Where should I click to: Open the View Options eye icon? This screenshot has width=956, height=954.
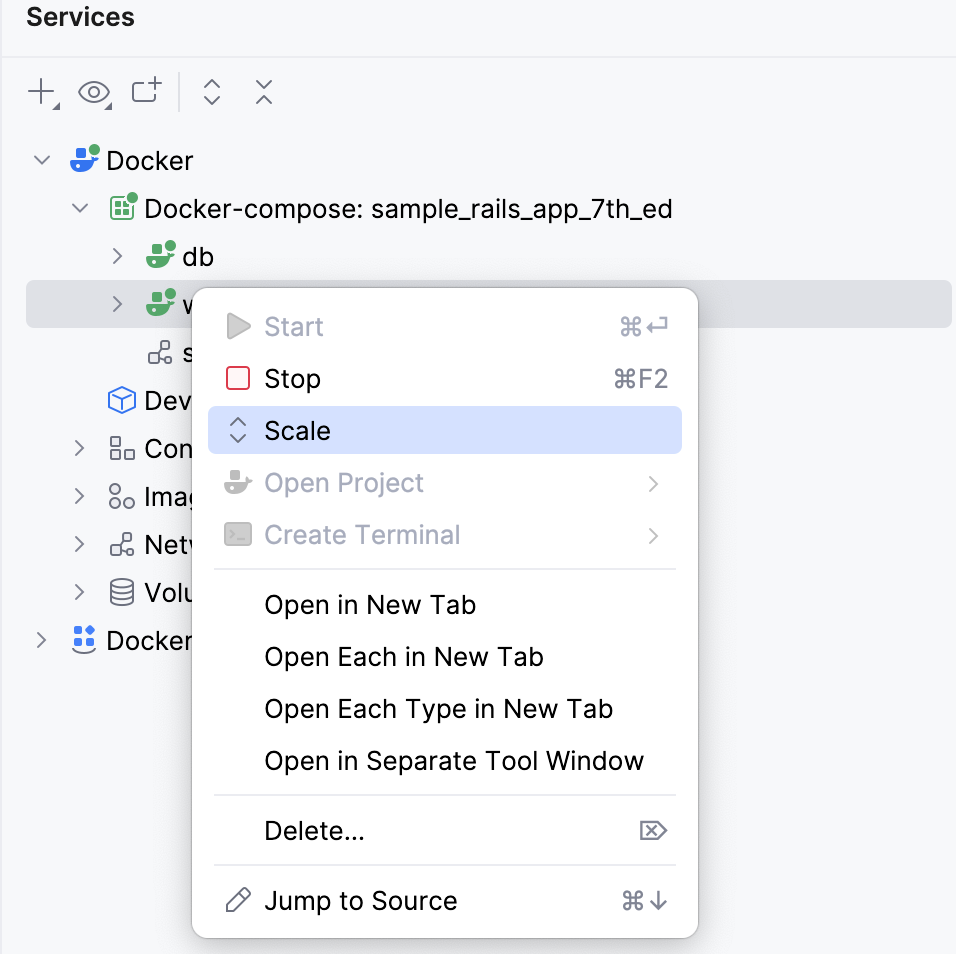pyautogui.click(x=92, y=92)
